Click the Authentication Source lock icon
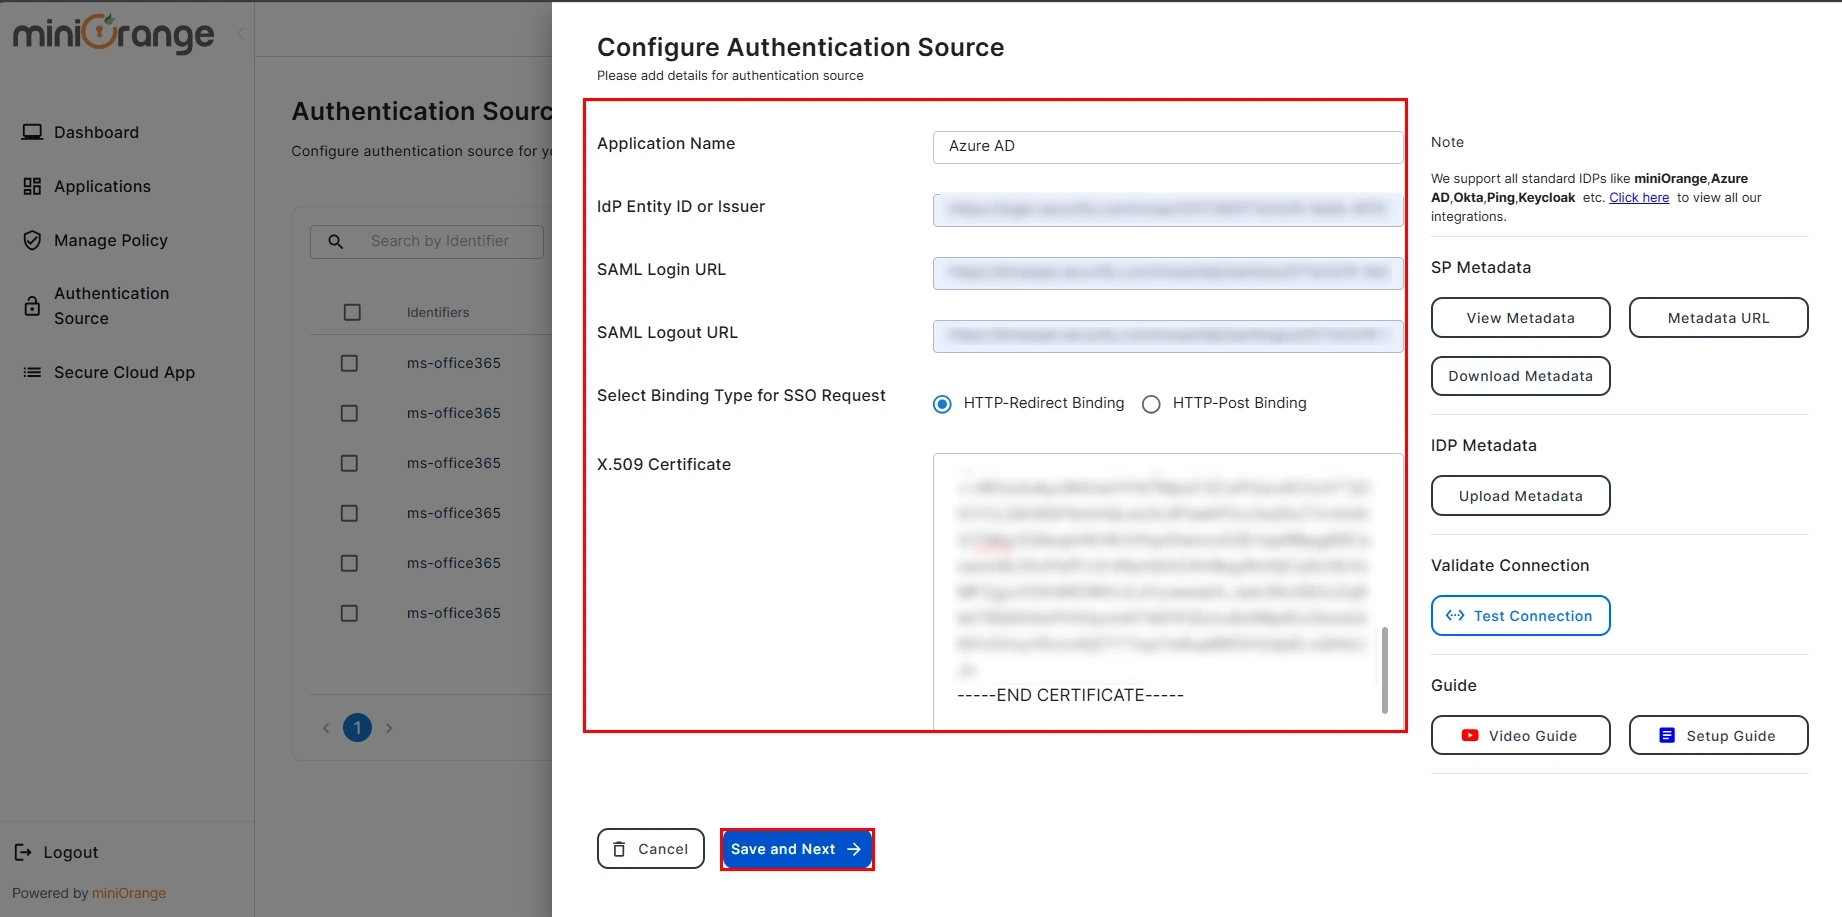The image size is (1842, 917). (x=32, y=306)
